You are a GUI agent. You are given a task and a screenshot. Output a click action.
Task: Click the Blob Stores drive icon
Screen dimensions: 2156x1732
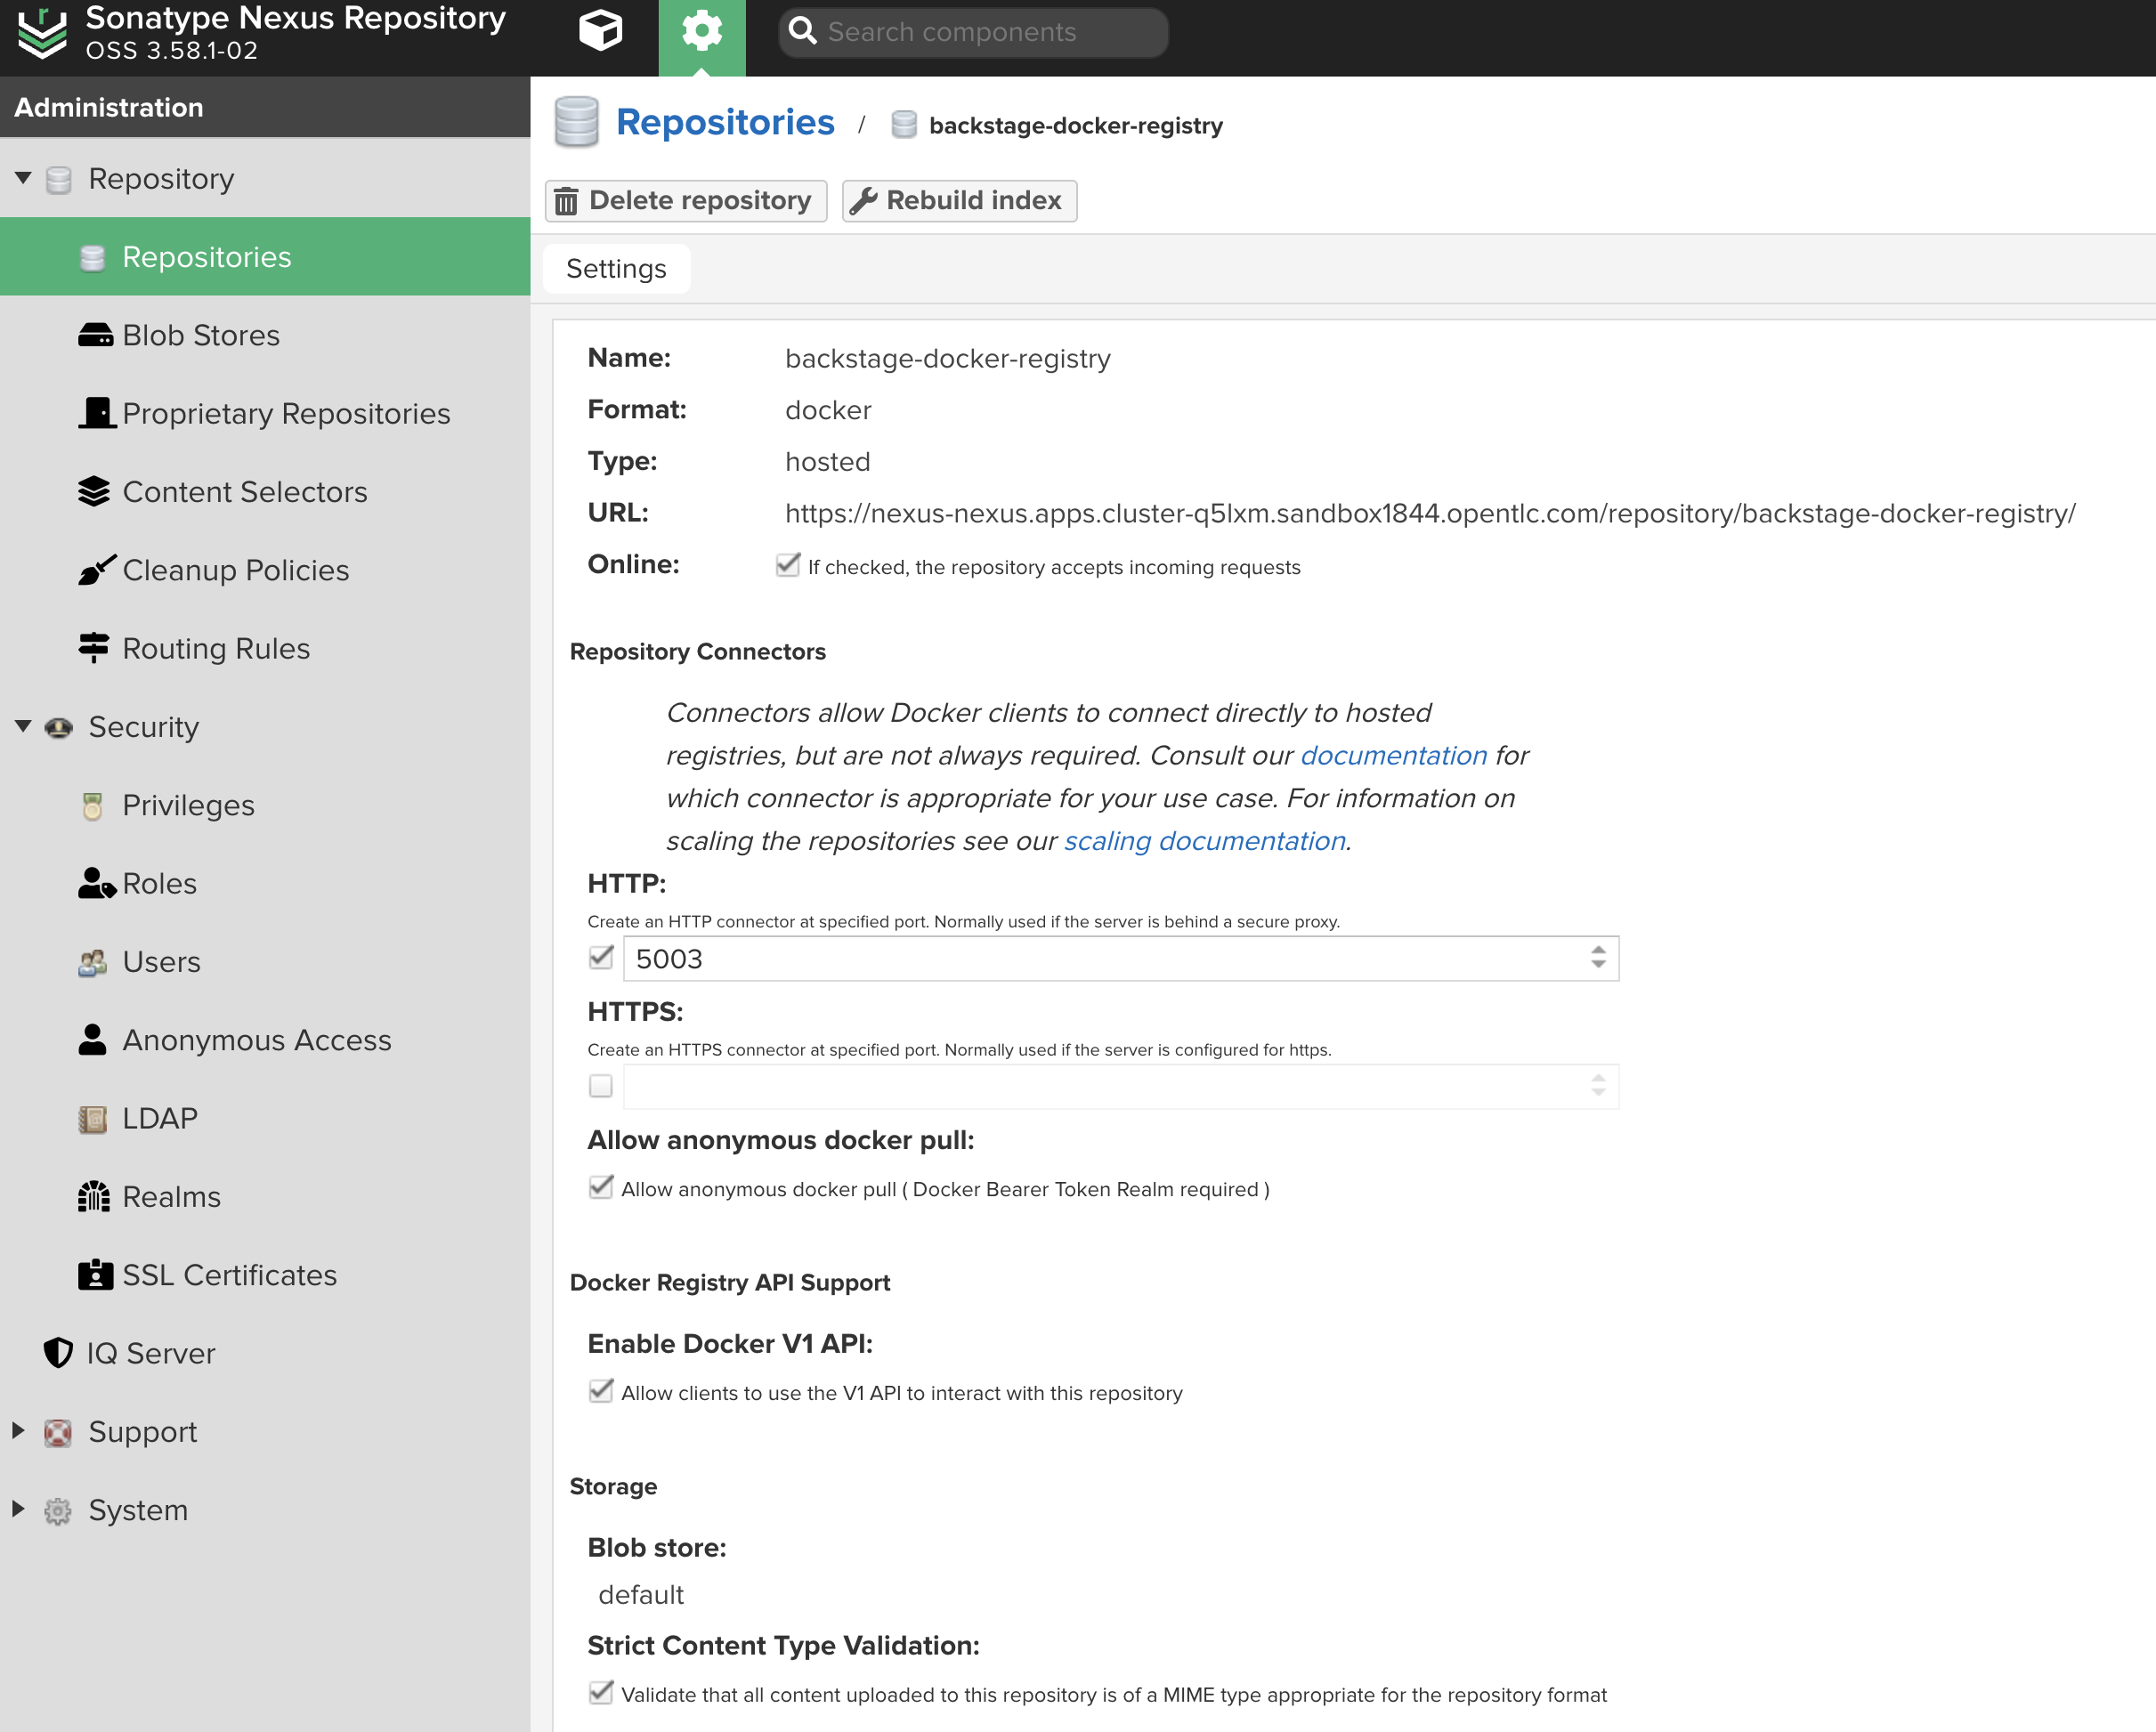[x=95, y=335]
